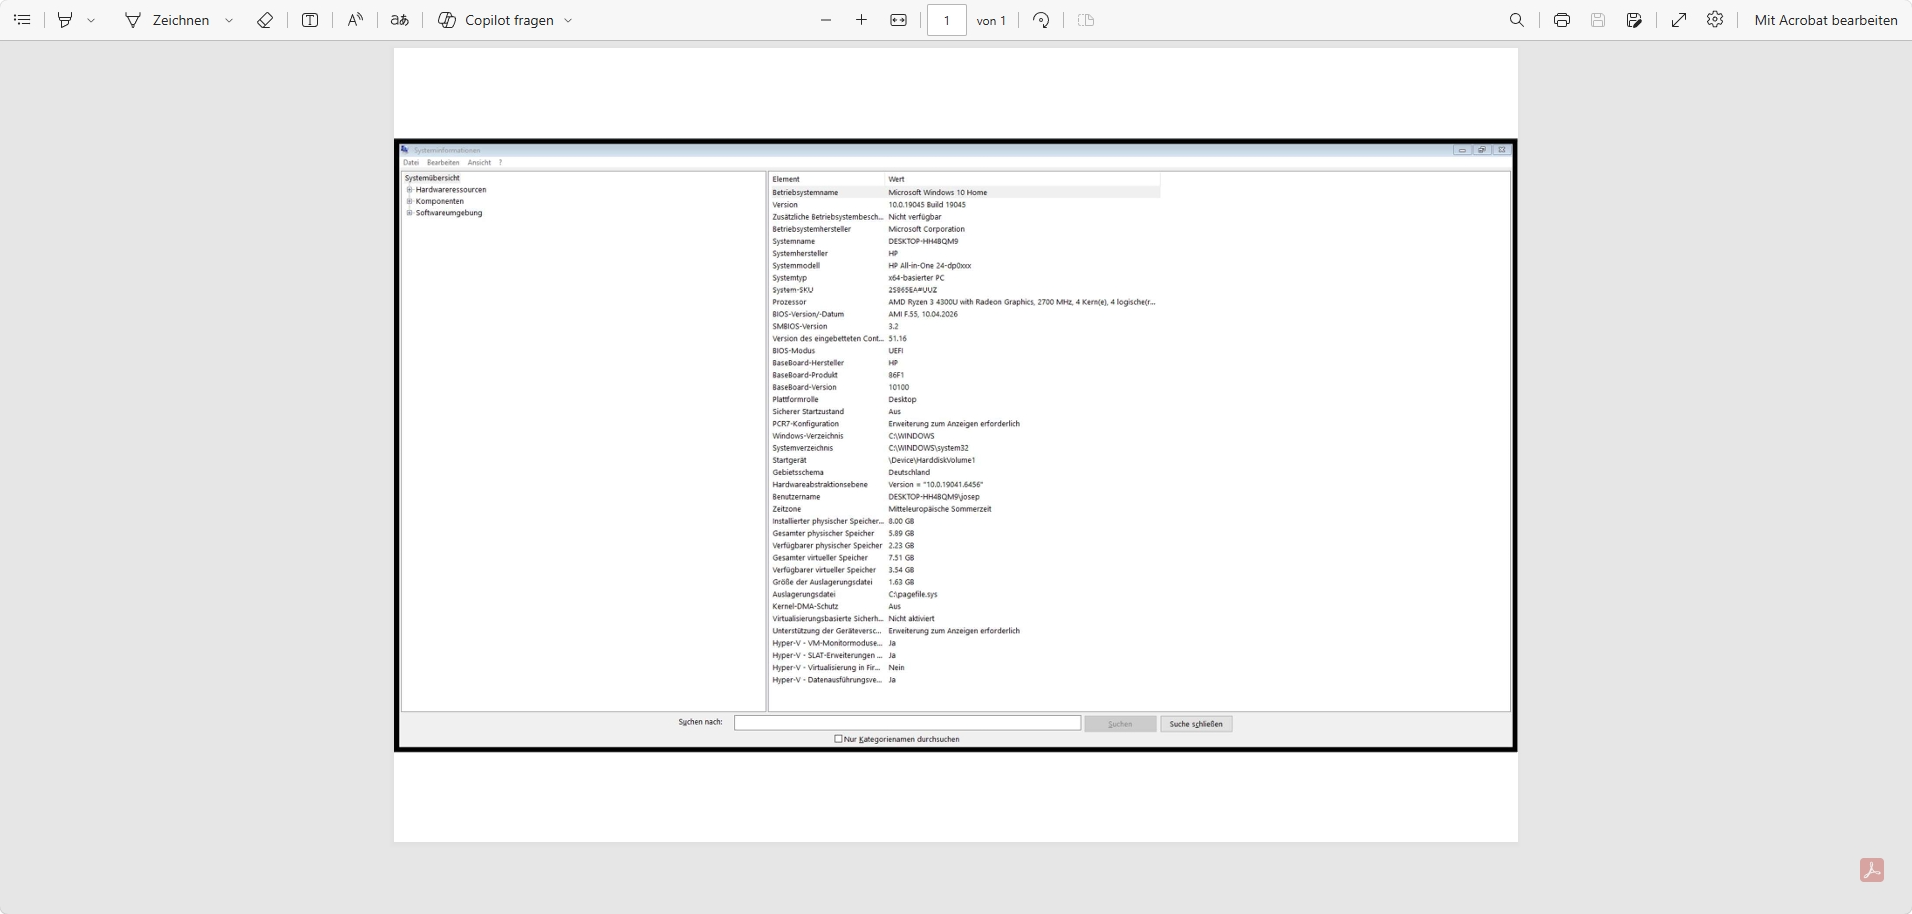Open the ? help menu in Systeminformationen
Image resolution: width=1912 pixels, height=914 pixels.
[x=500, y=162]
